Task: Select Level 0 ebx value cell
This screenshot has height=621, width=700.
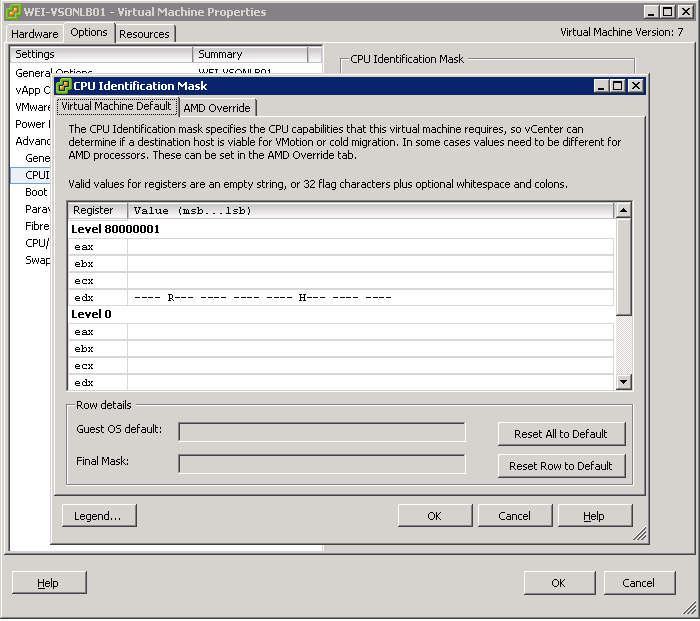Action: [370, 349]
